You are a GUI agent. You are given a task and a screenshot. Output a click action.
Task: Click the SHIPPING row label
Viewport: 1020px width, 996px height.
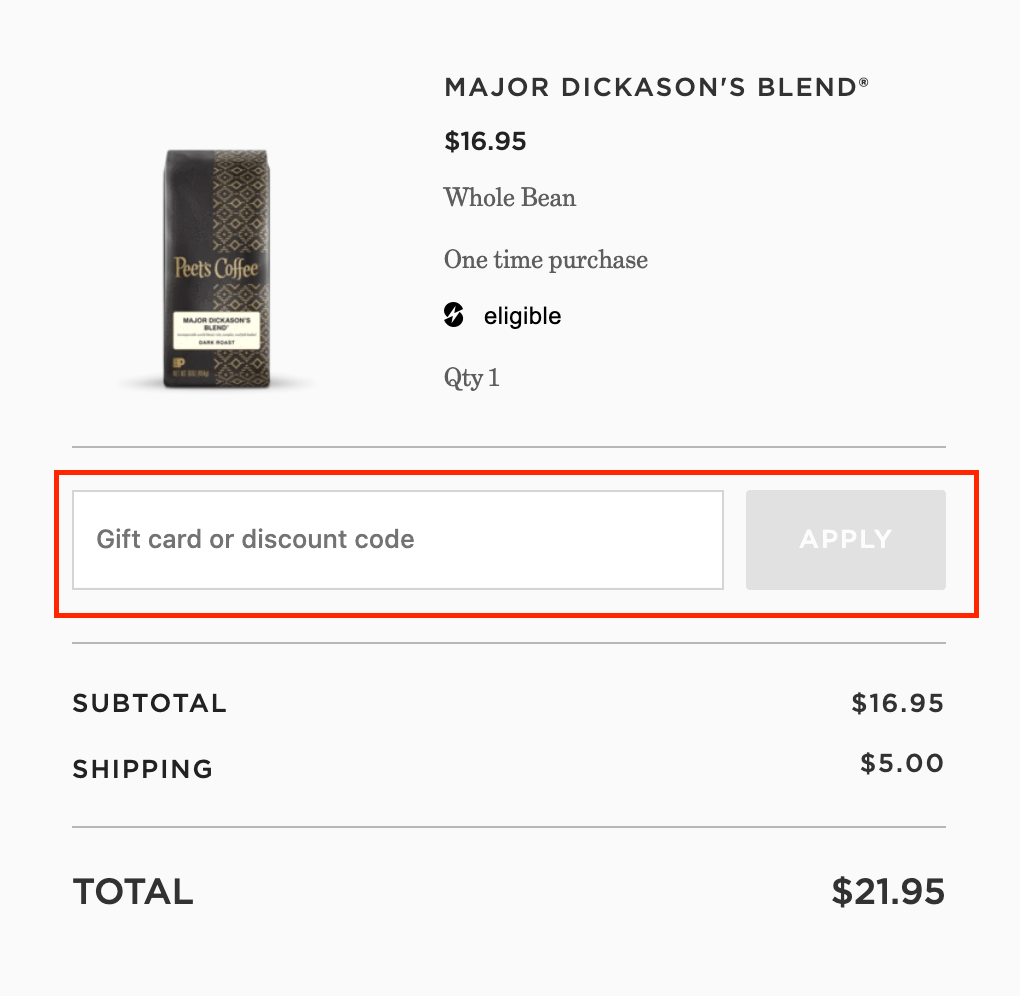coord(142,769)
